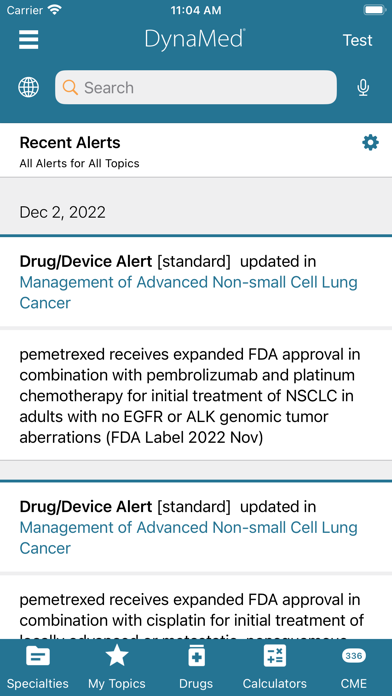Tap the Calculators icon
Viewport: 392px width, 696px height.
click(x=275, y=656)
